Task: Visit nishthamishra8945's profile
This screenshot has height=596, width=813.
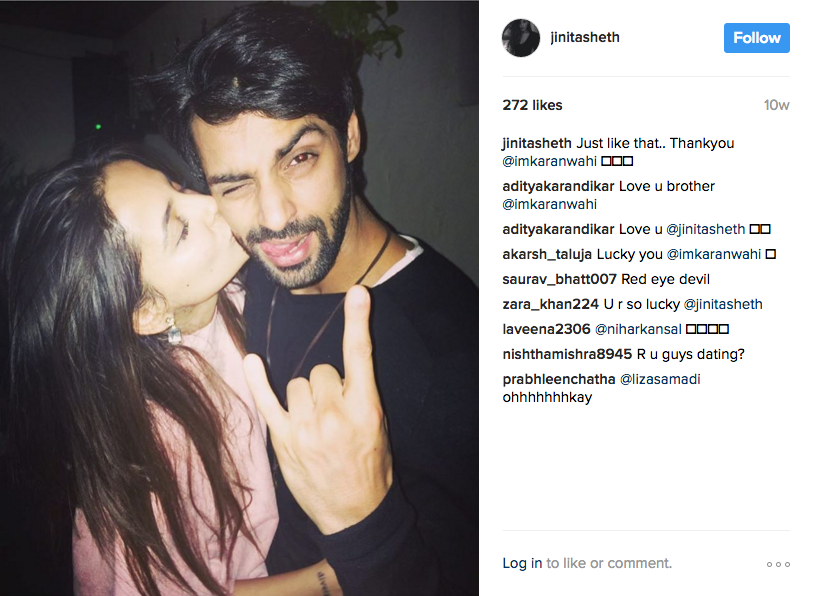Action: click(x=567, y=354)
